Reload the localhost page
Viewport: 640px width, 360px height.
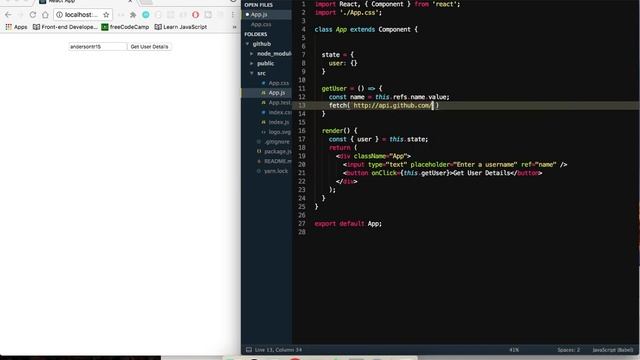pyautogui.click(x=33, y=15)
